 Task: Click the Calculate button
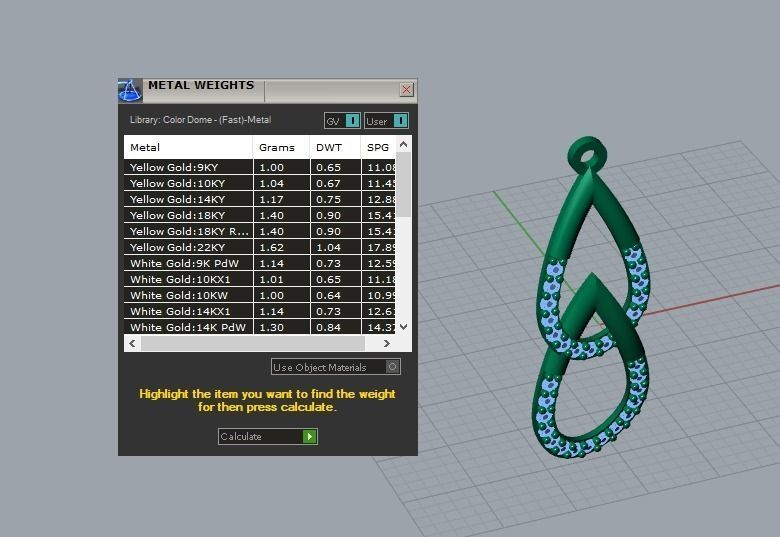click(268, 437)
